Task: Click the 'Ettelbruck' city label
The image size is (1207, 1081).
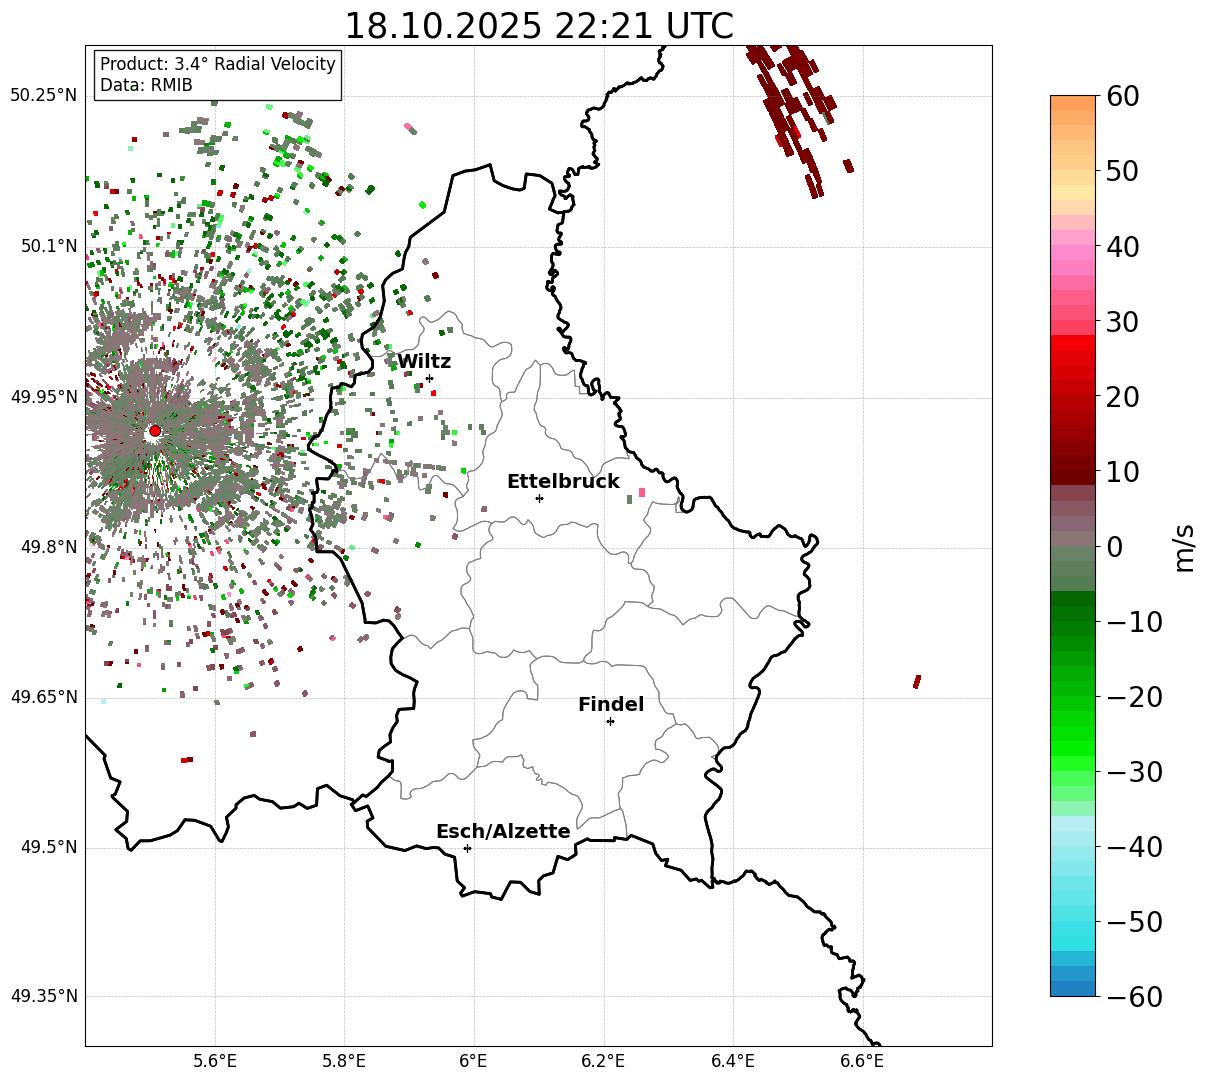Action: [563, 482]
